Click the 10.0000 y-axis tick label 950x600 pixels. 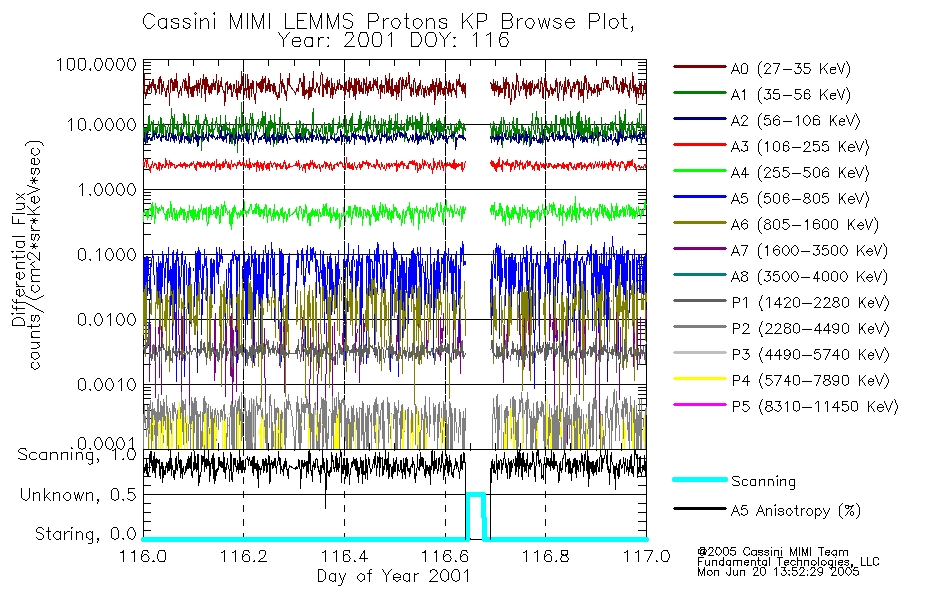[102, 125]
